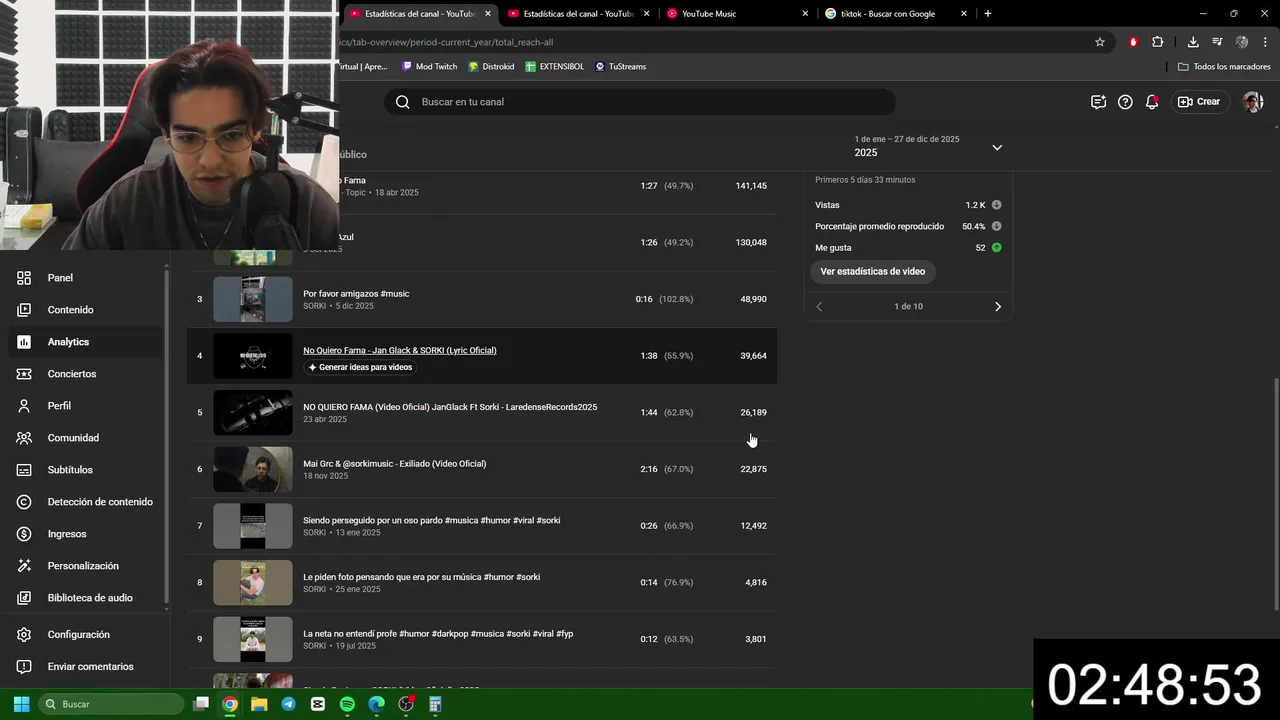Screen dimensions: 1280x720
Task: Open the Chrome profile avatar in toolbar
Action: click(1242, 42)
